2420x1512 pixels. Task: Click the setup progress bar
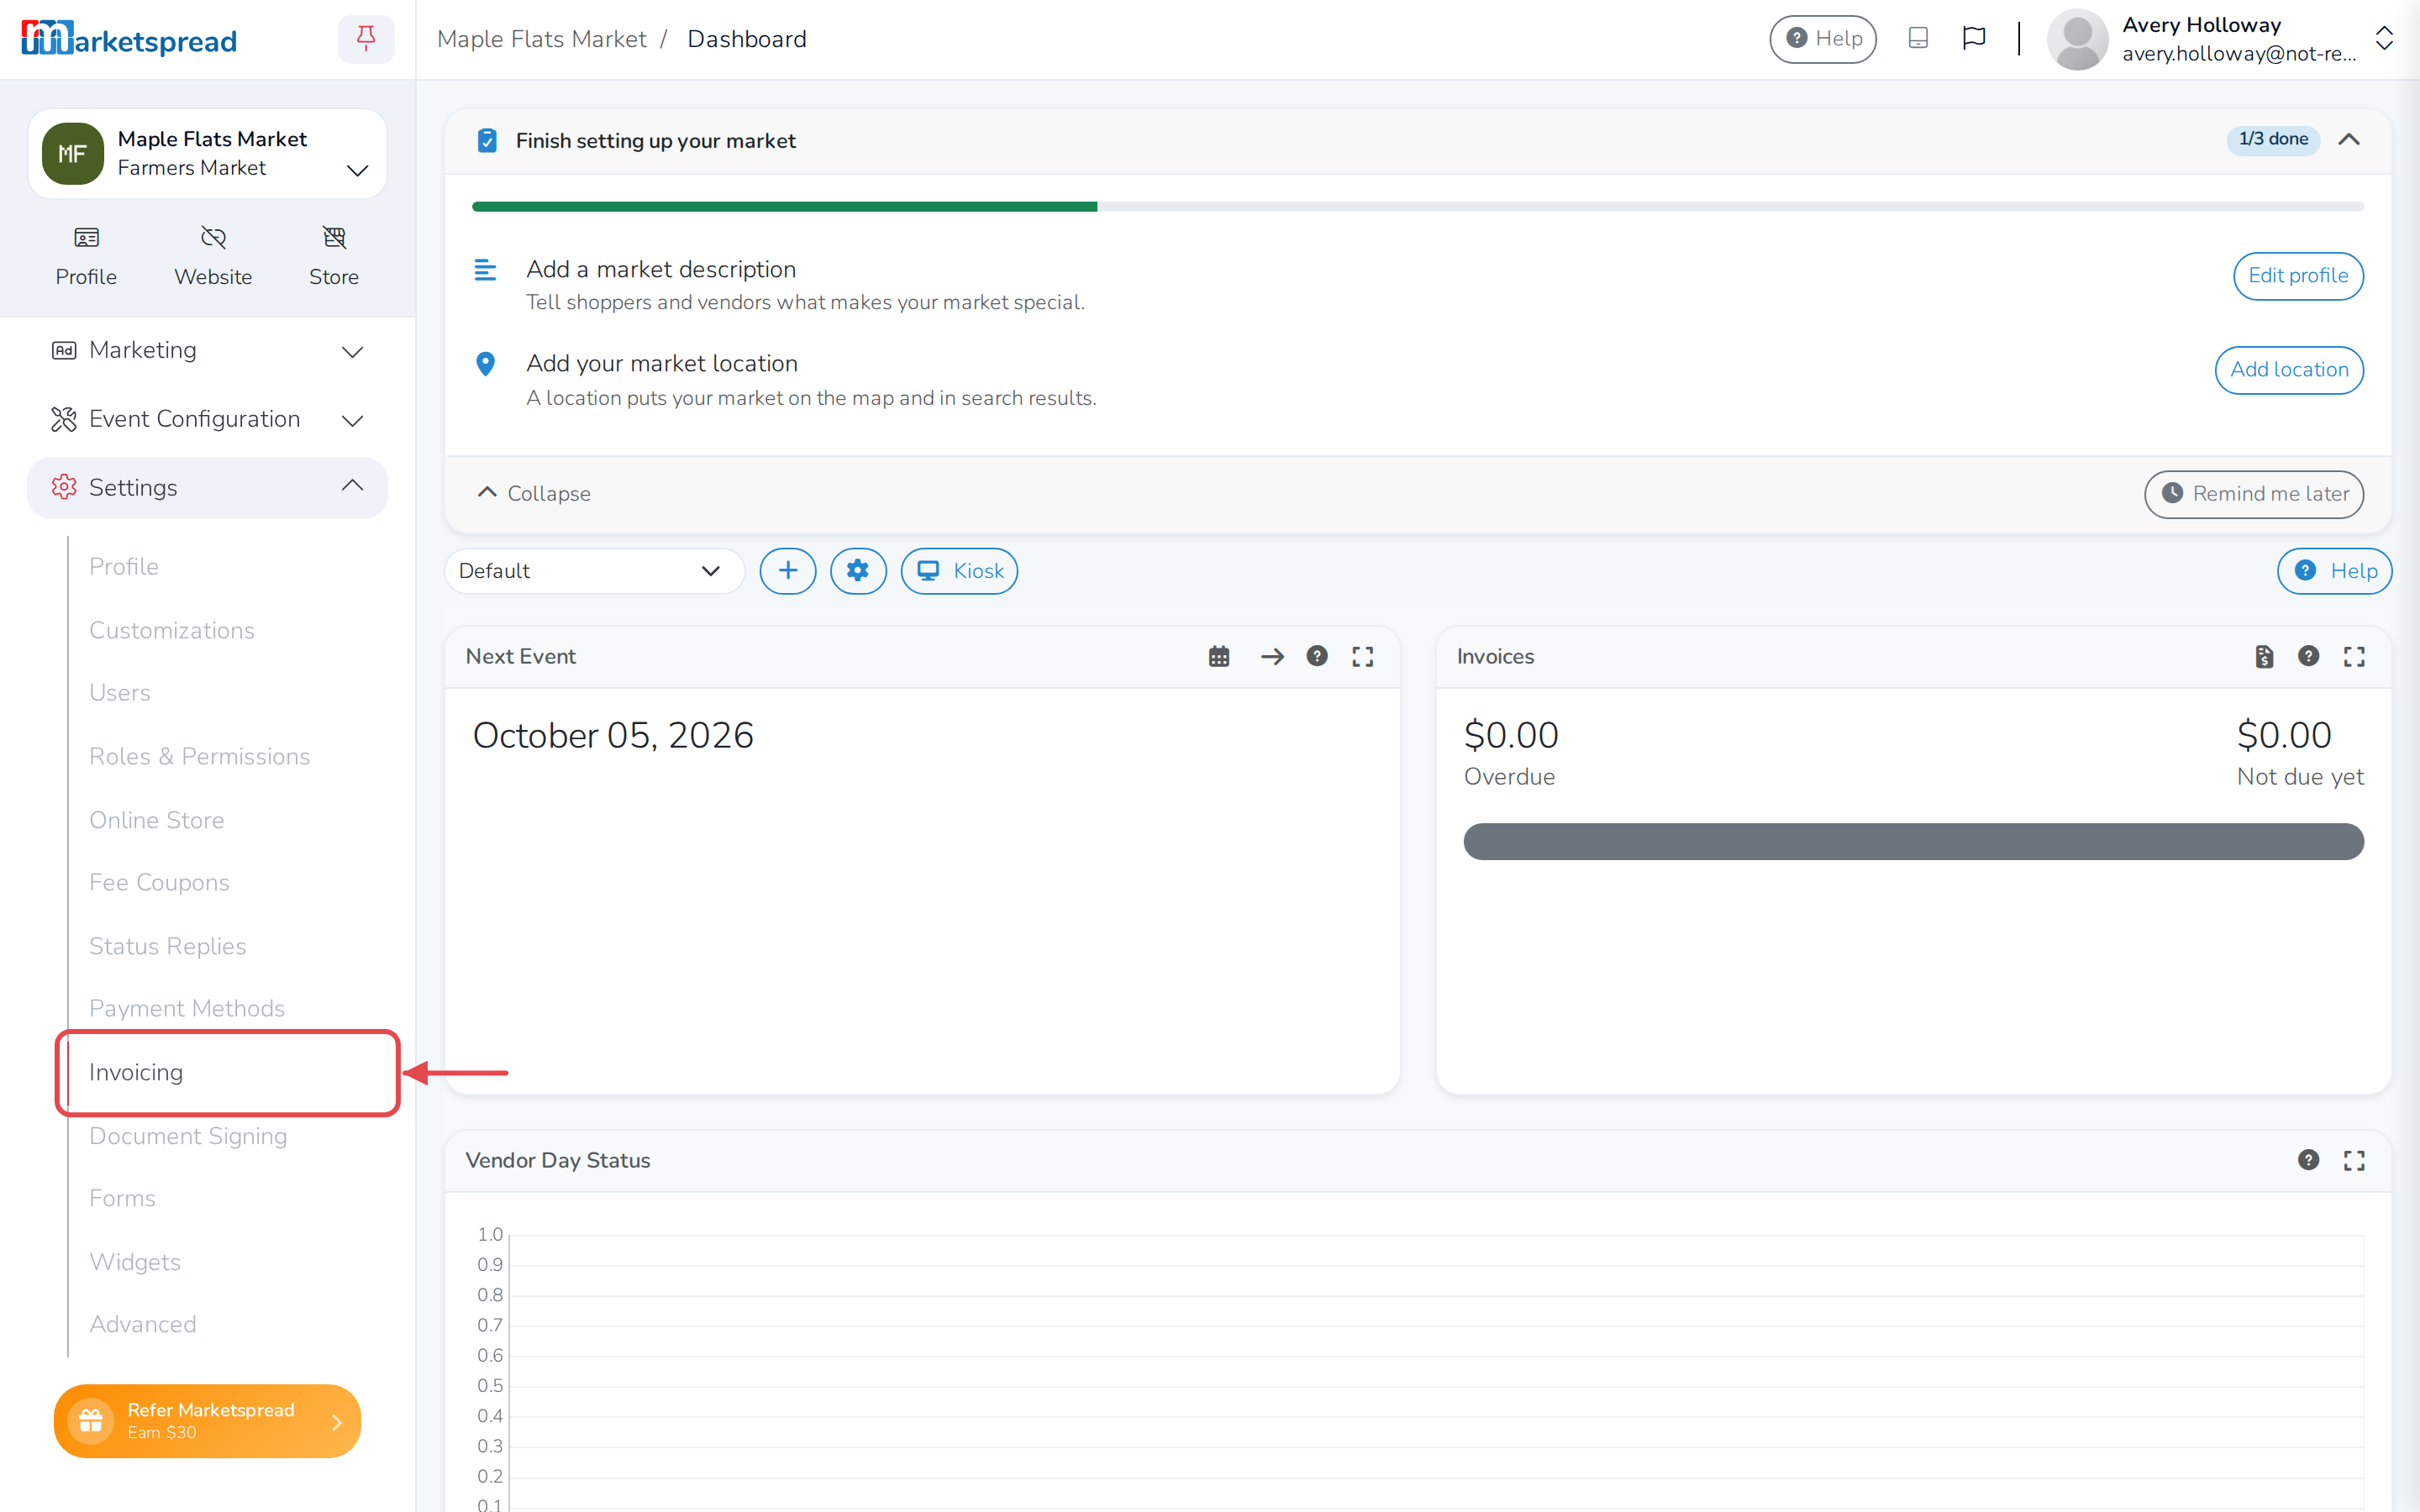1417,207
